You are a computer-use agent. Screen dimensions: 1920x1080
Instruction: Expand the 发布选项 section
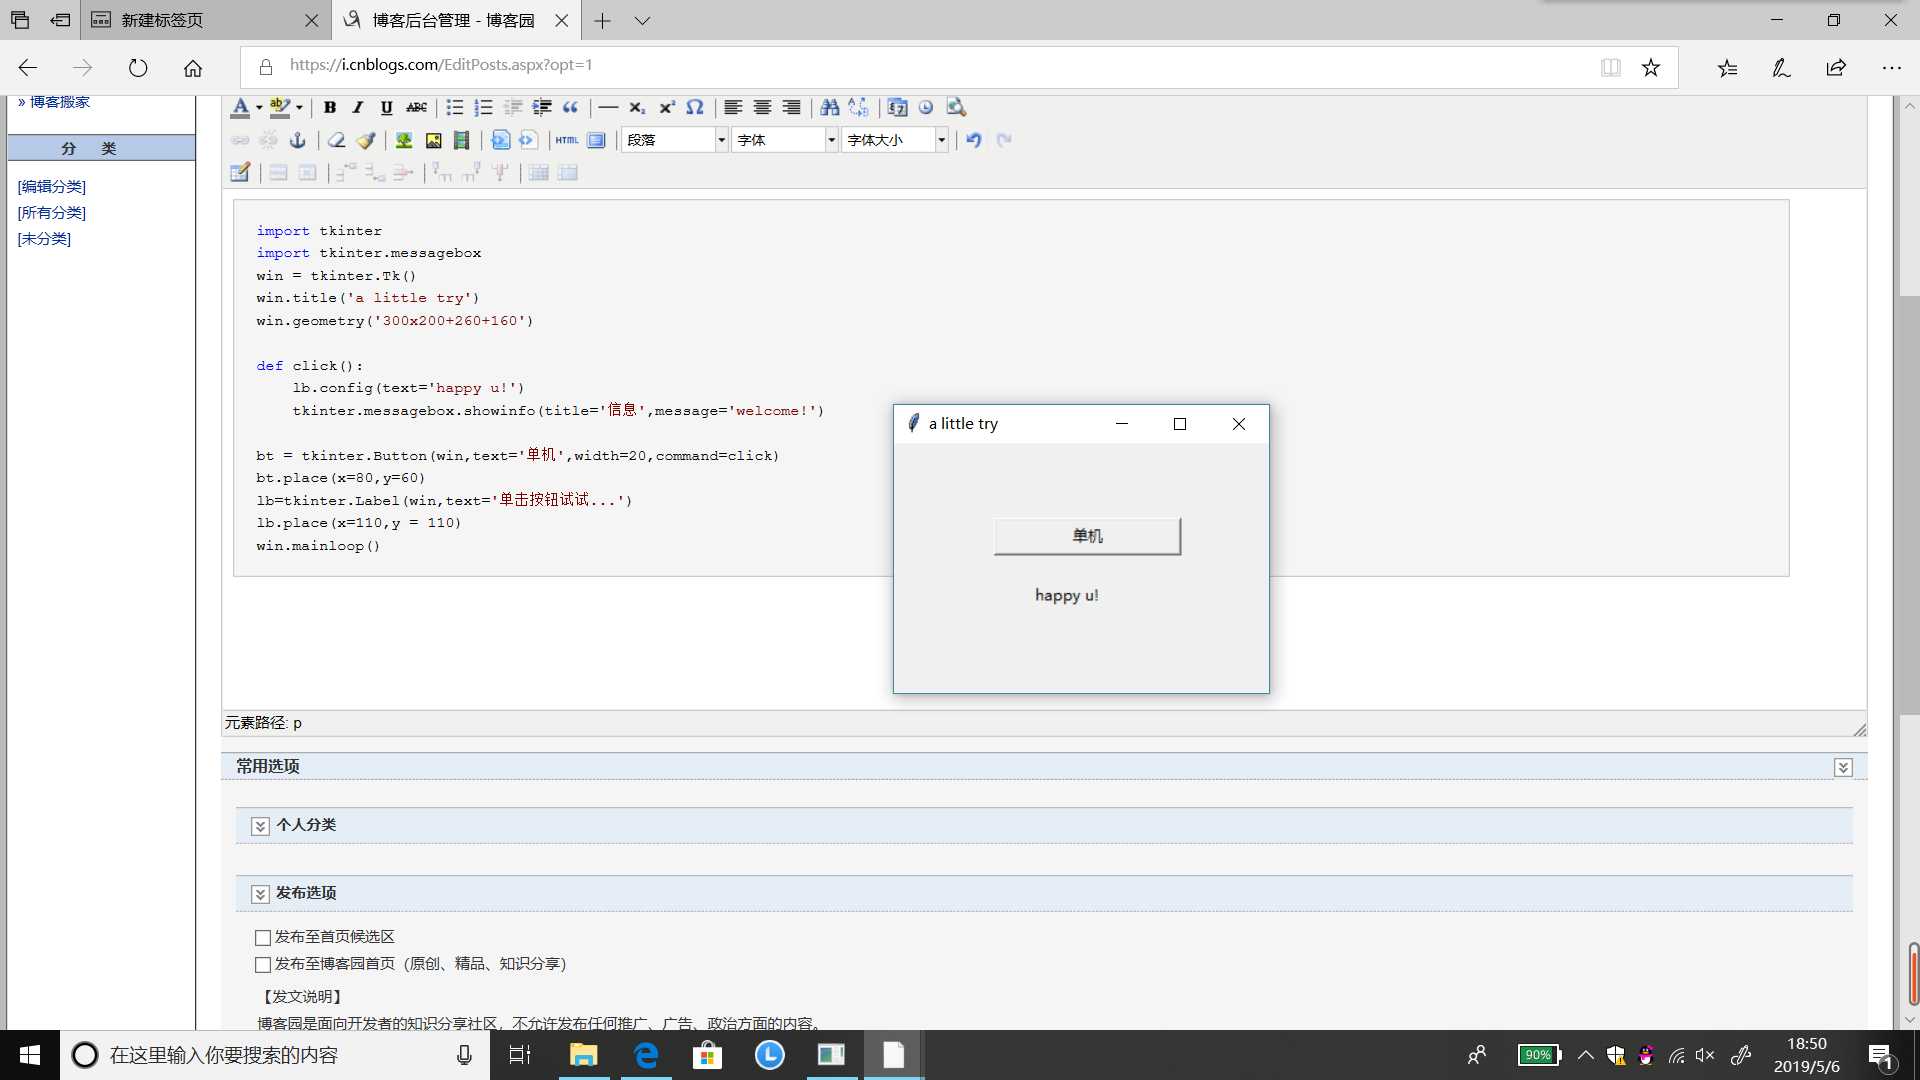pyautogui.click(x=260, y=894)
